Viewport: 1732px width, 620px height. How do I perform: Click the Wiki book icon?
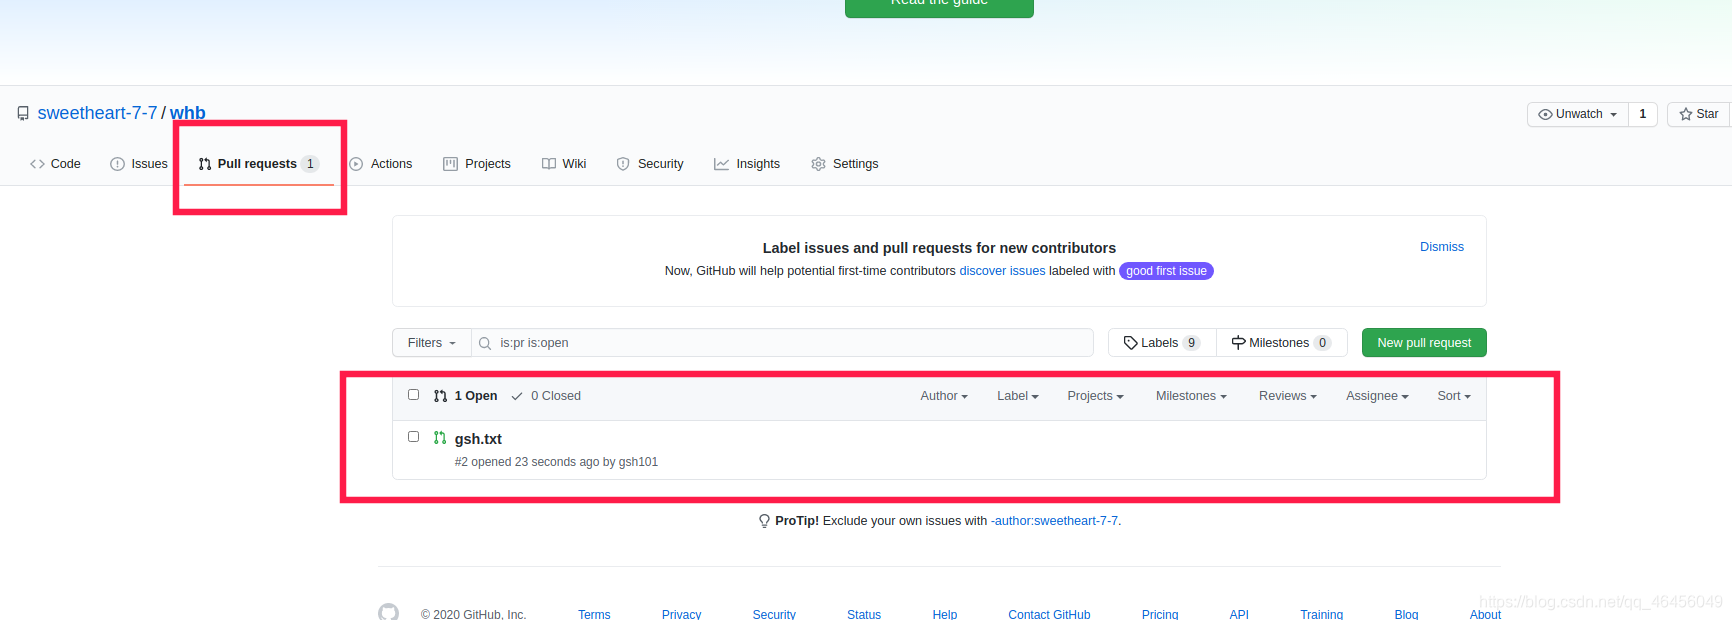tap(549, 164)
